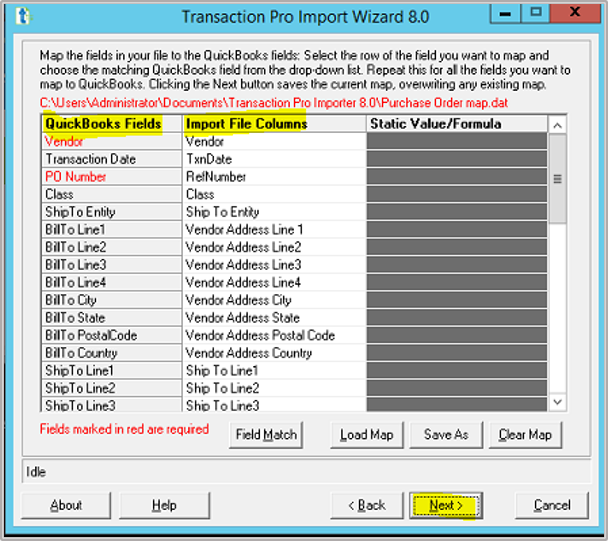Image resolution: width=608 pixels, height=542 pixels.
Task: Open the Vendor Address Line 1 cell
Action: point(274,230)
